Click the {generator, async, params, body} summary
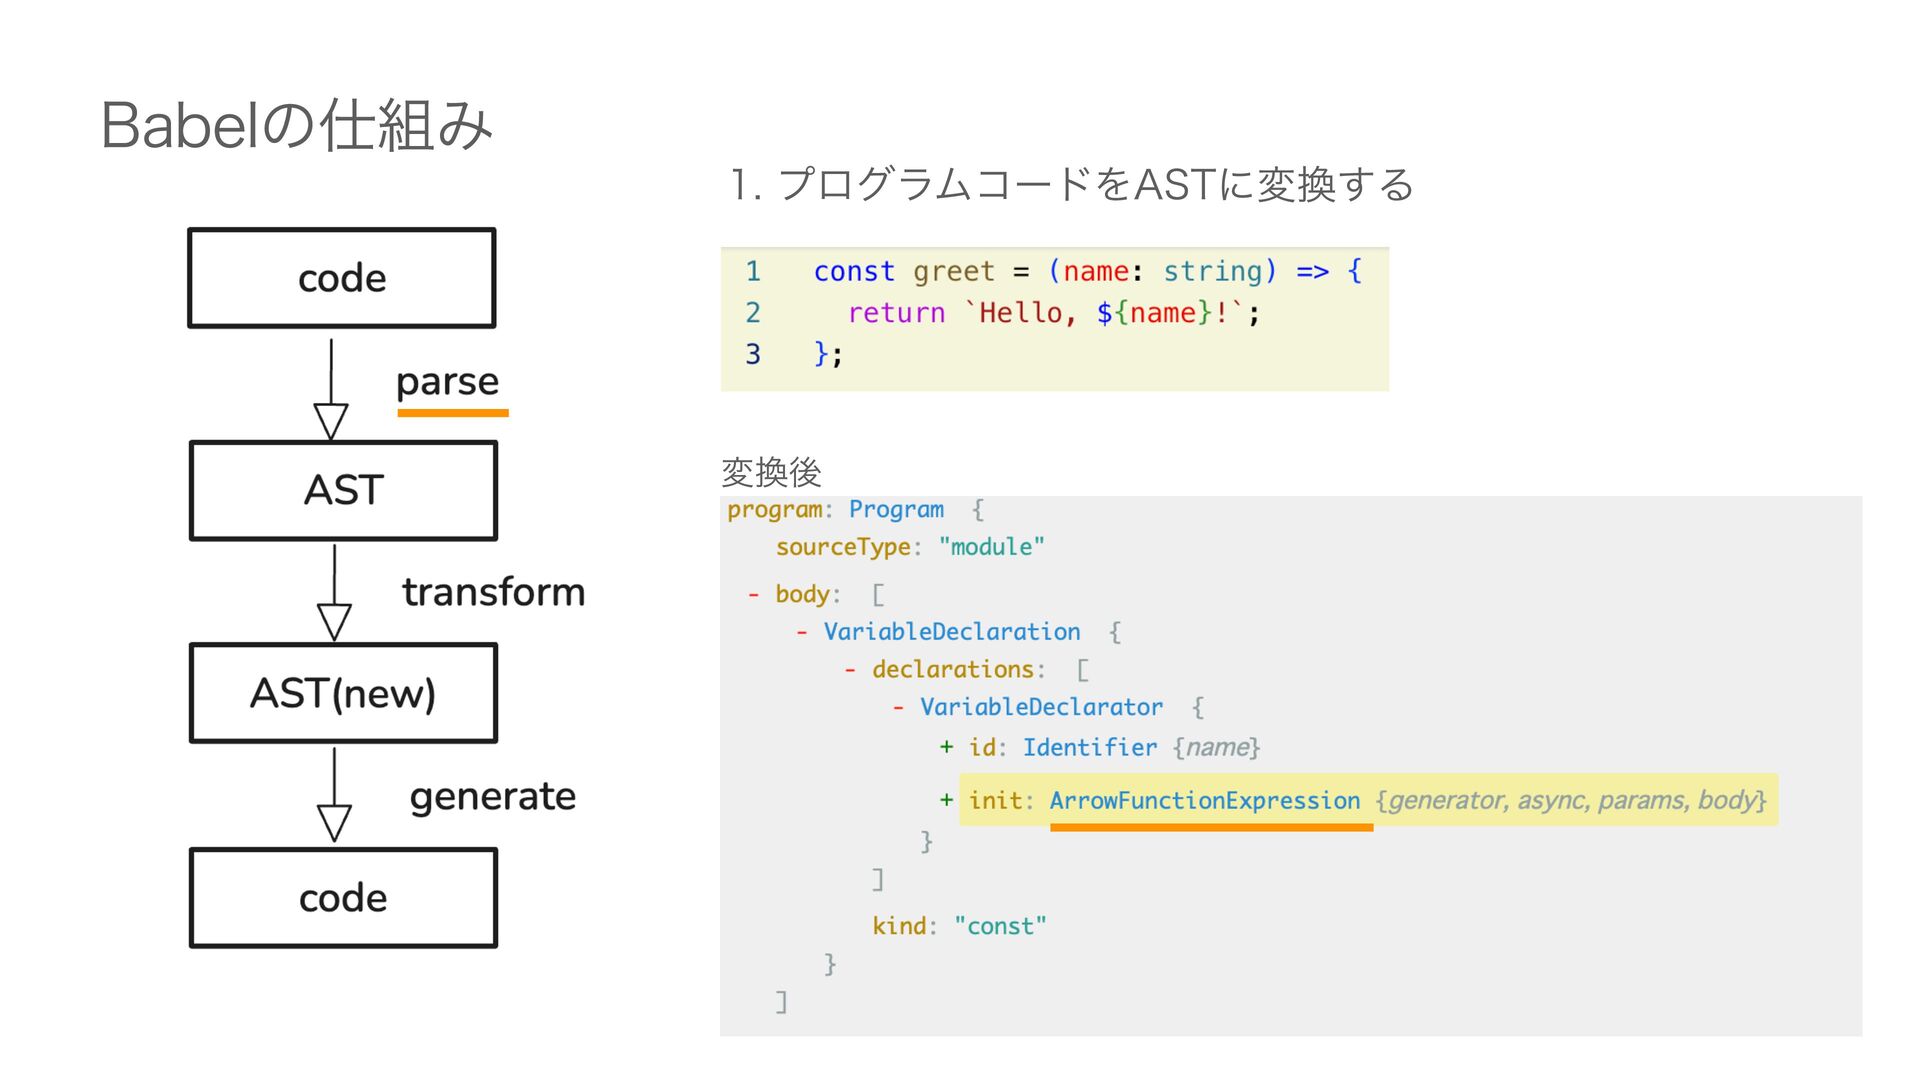1920x1080 pixels. pos(1571,800)
